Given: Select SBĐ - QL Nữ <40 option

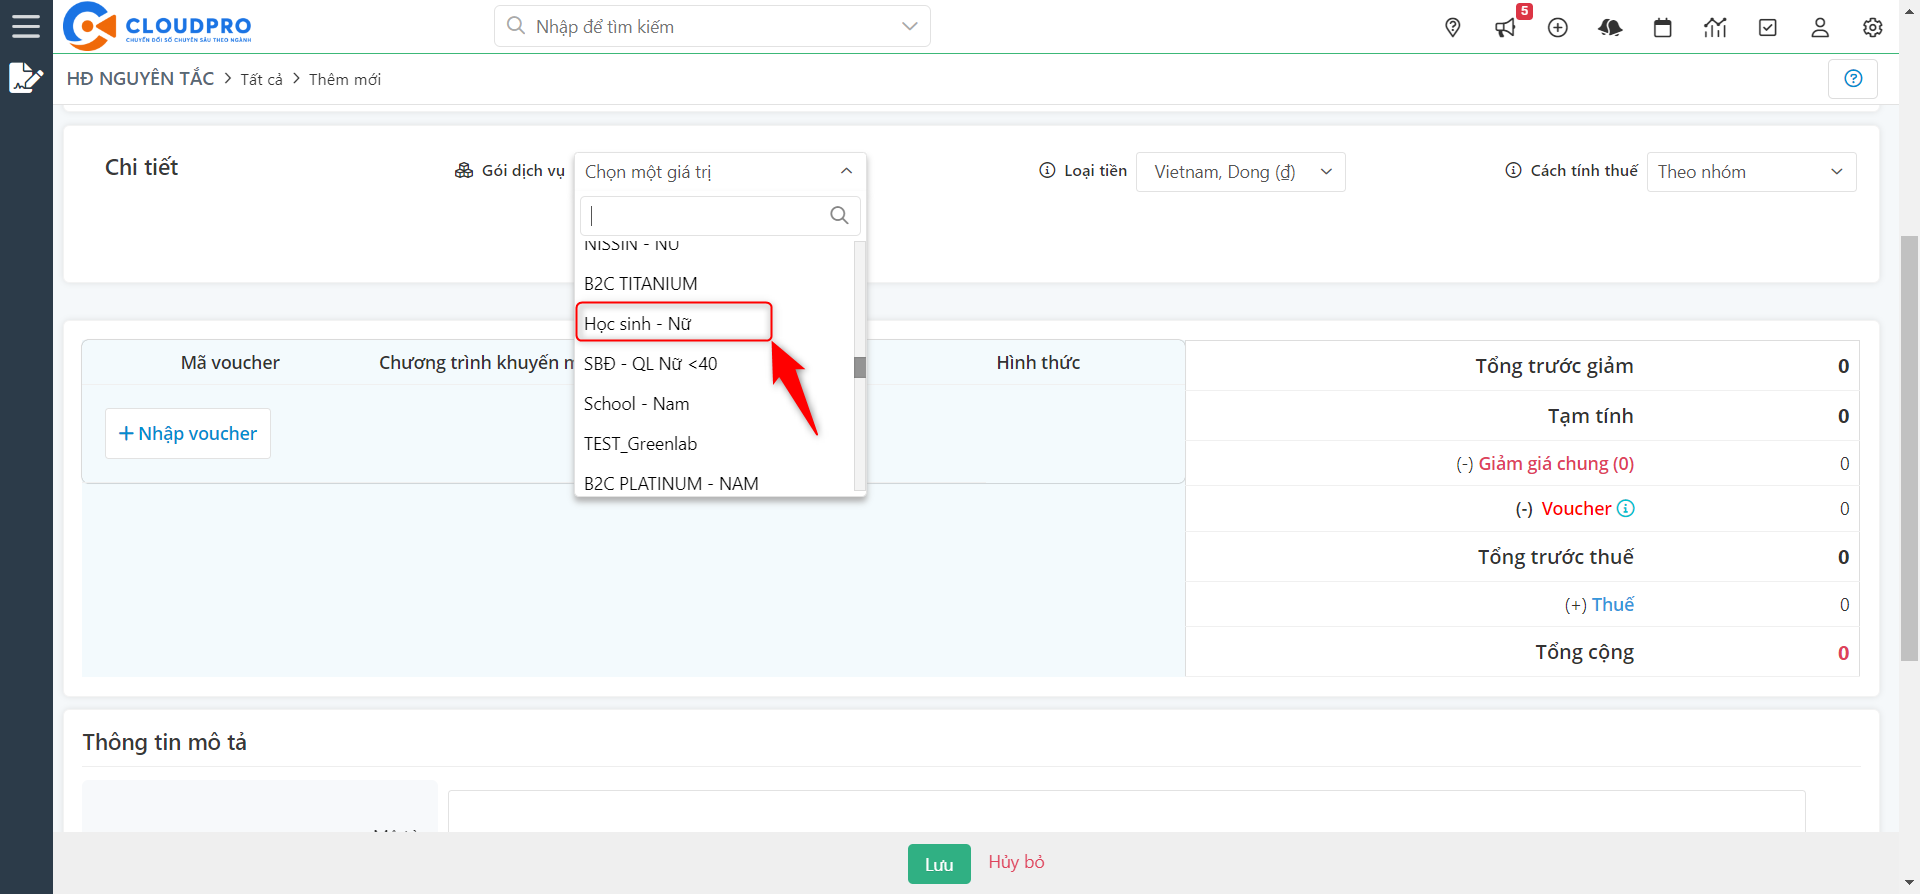Looking at the screenshot, I should (x=715, y=363).
